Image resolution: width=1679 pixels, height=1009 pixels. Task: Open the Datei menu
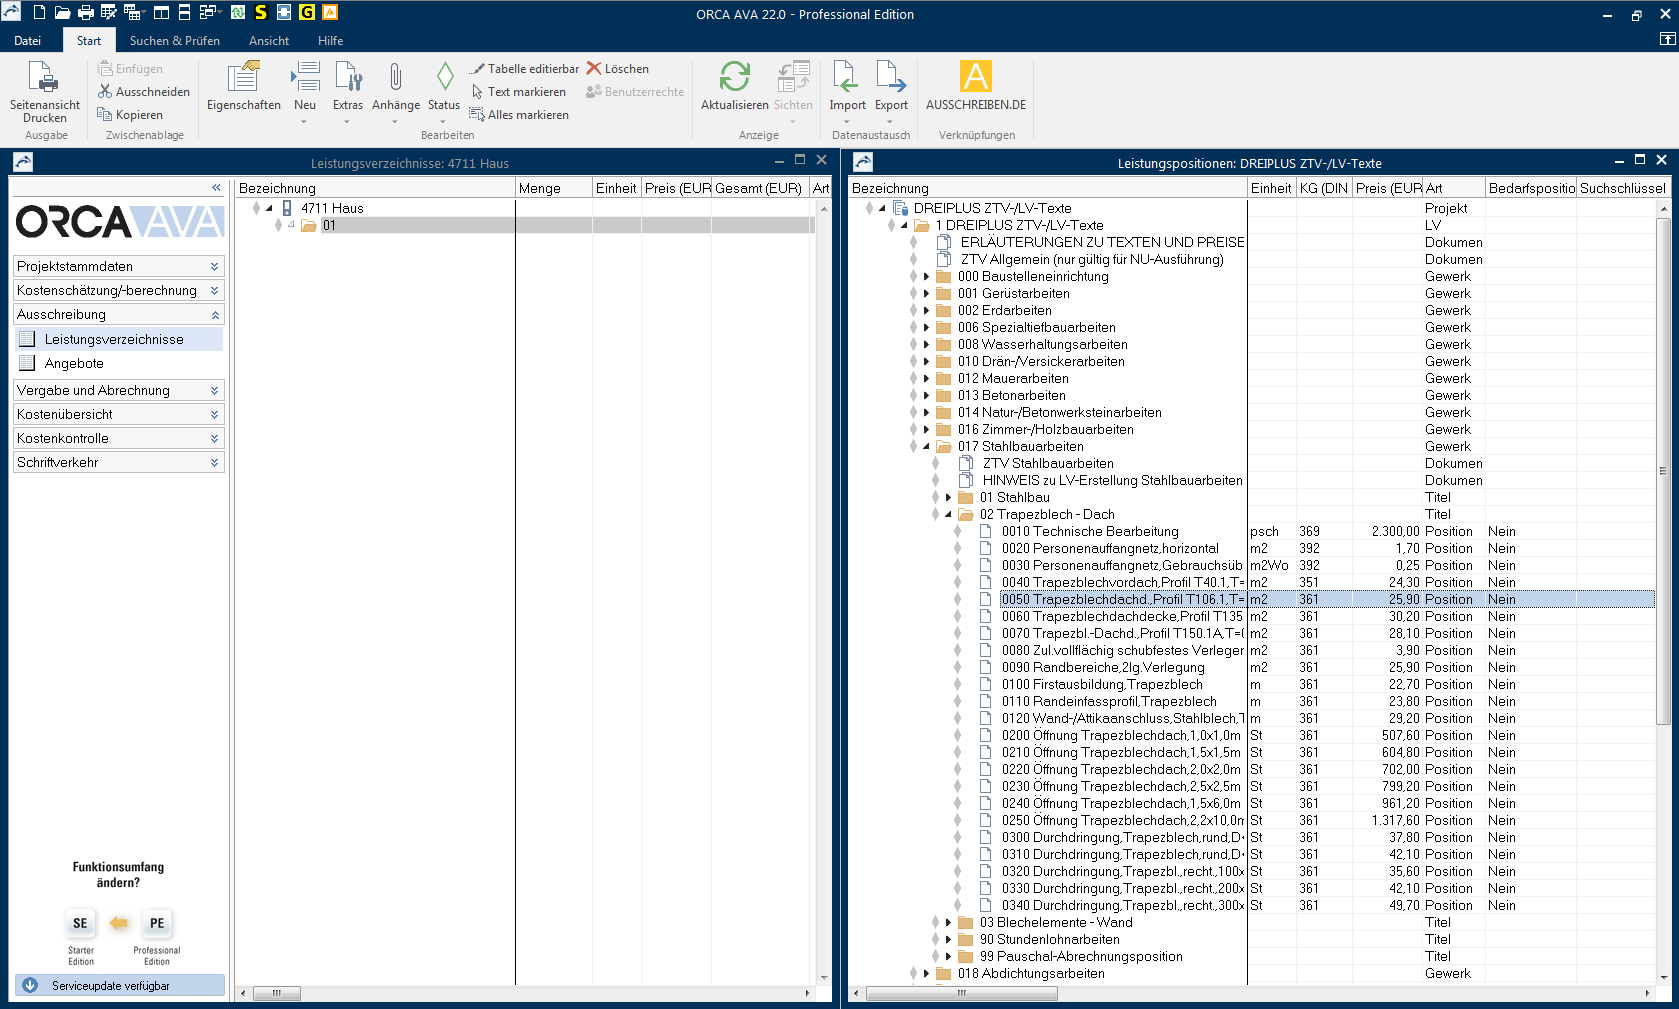(28, 41)
